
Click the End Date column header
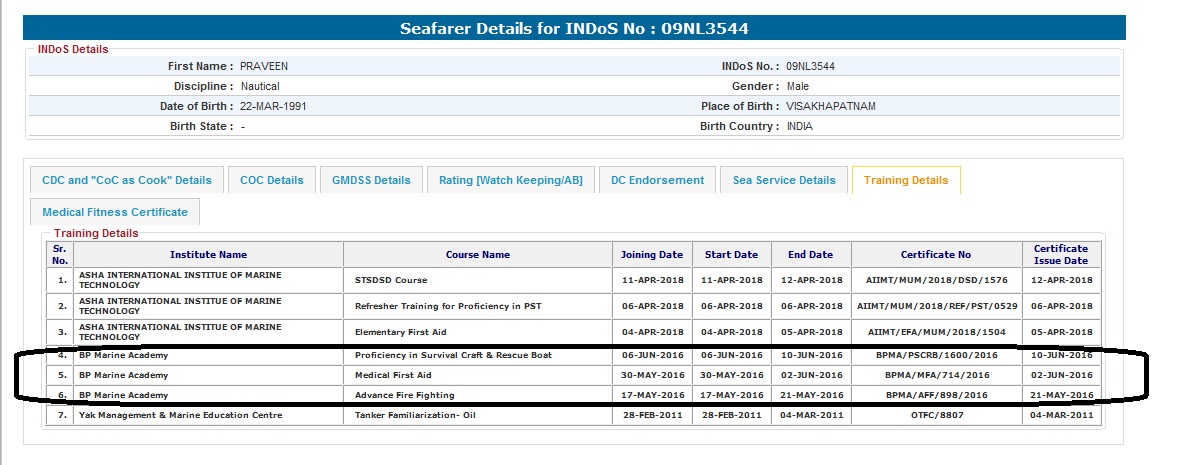tap(811, 255)
